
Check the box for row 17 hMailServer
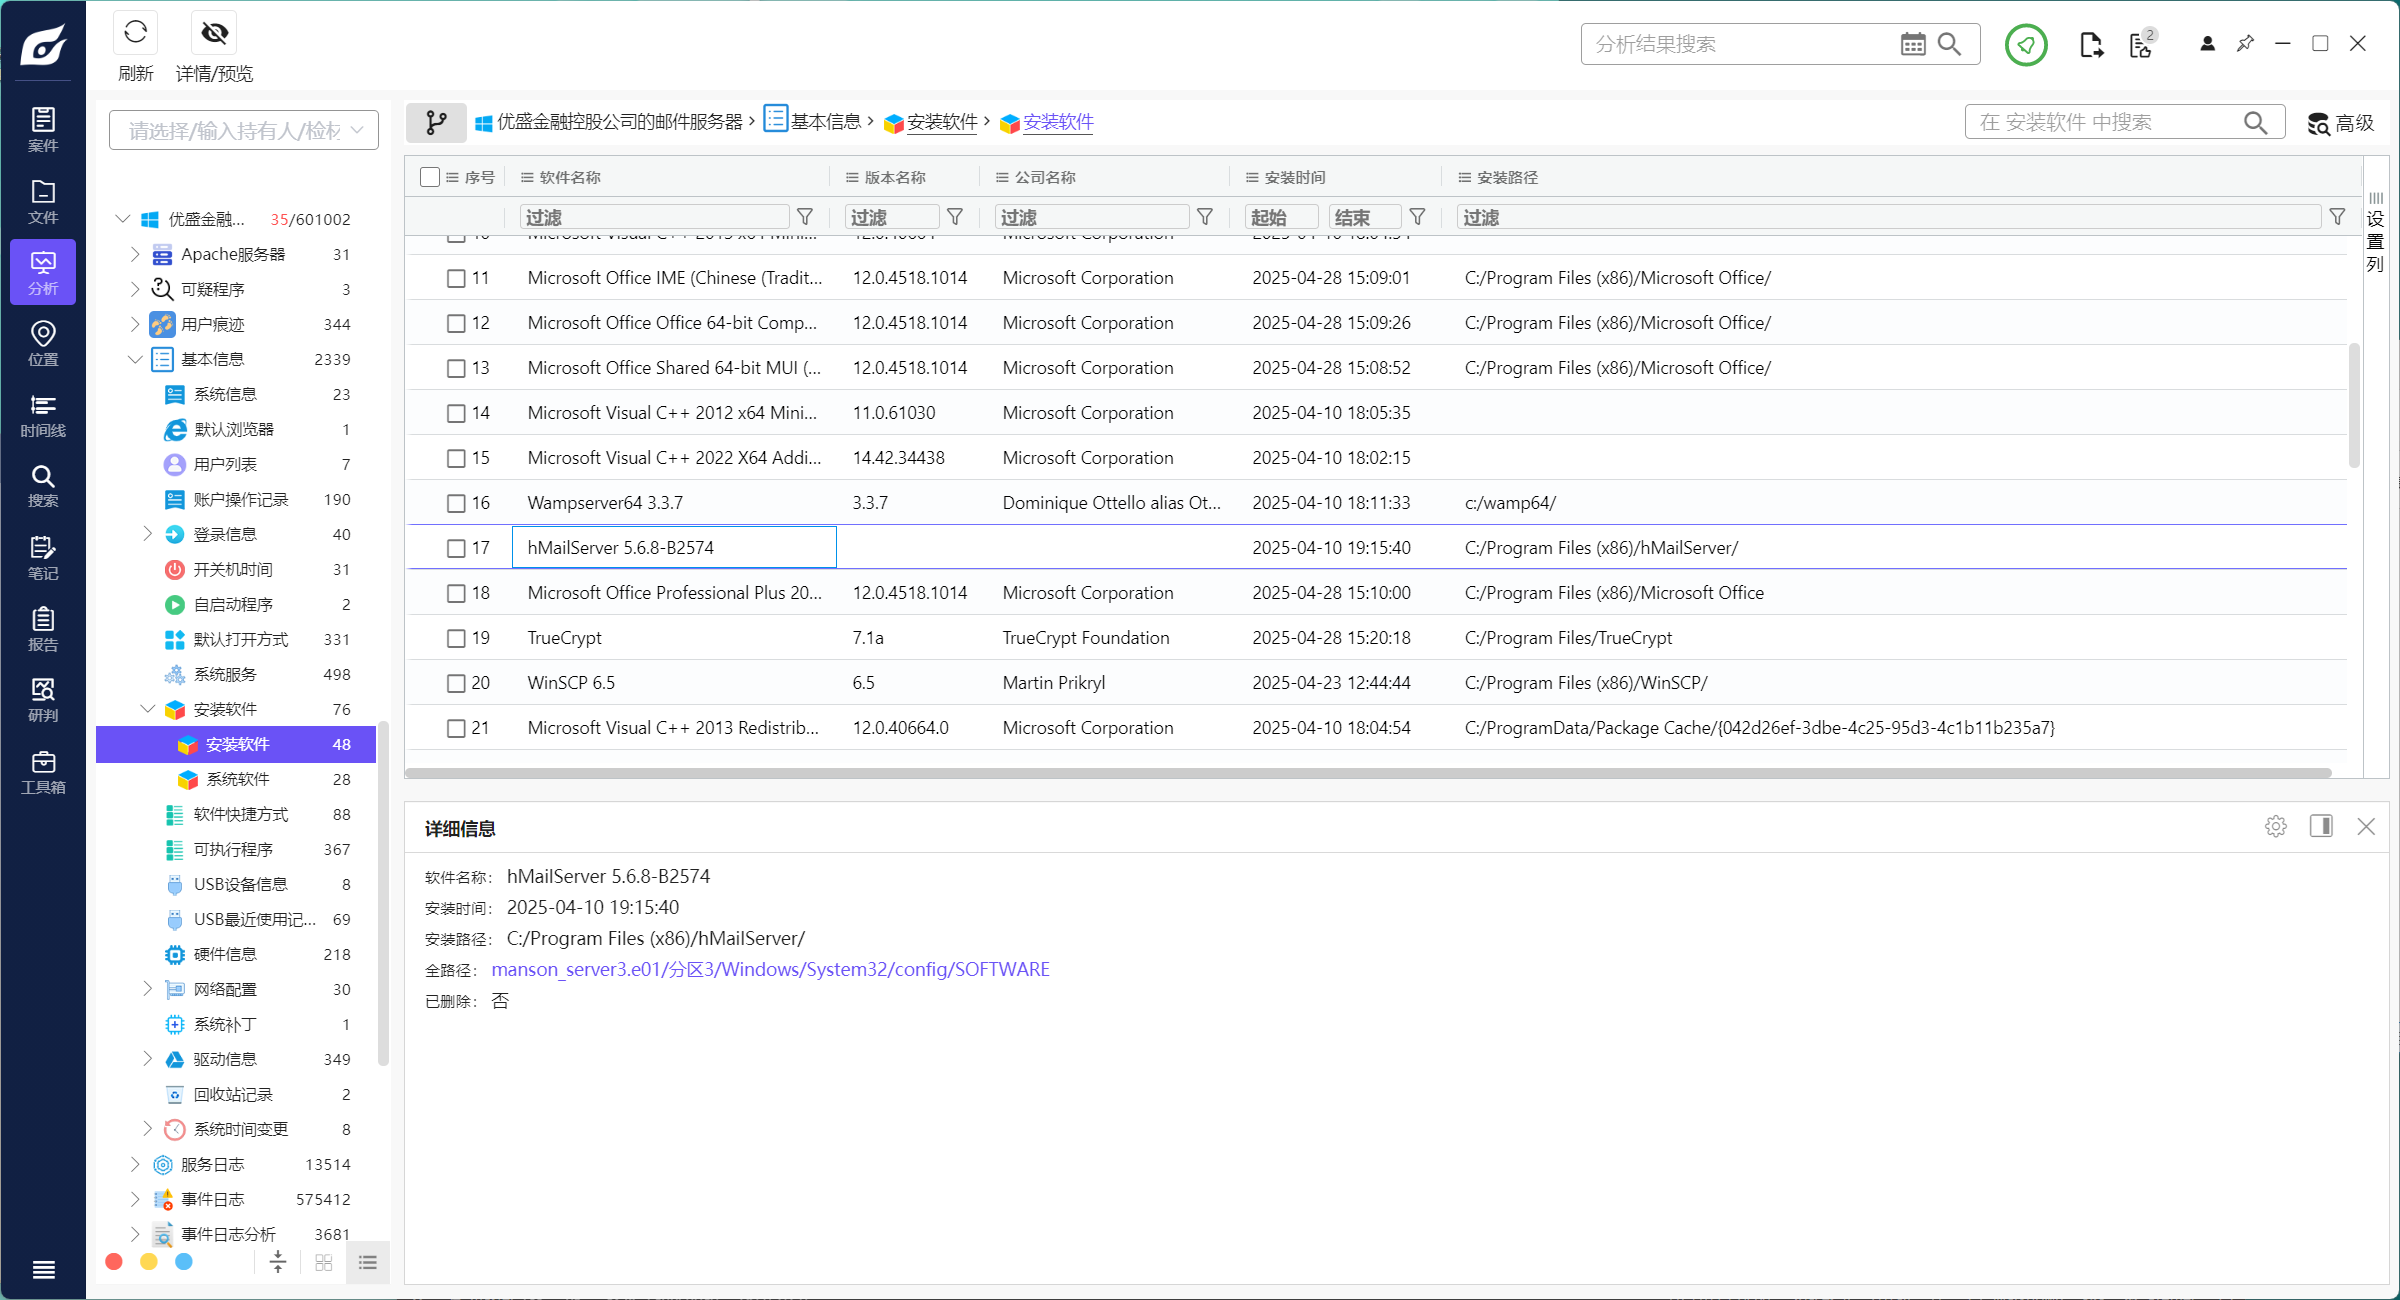coord(456,548)
